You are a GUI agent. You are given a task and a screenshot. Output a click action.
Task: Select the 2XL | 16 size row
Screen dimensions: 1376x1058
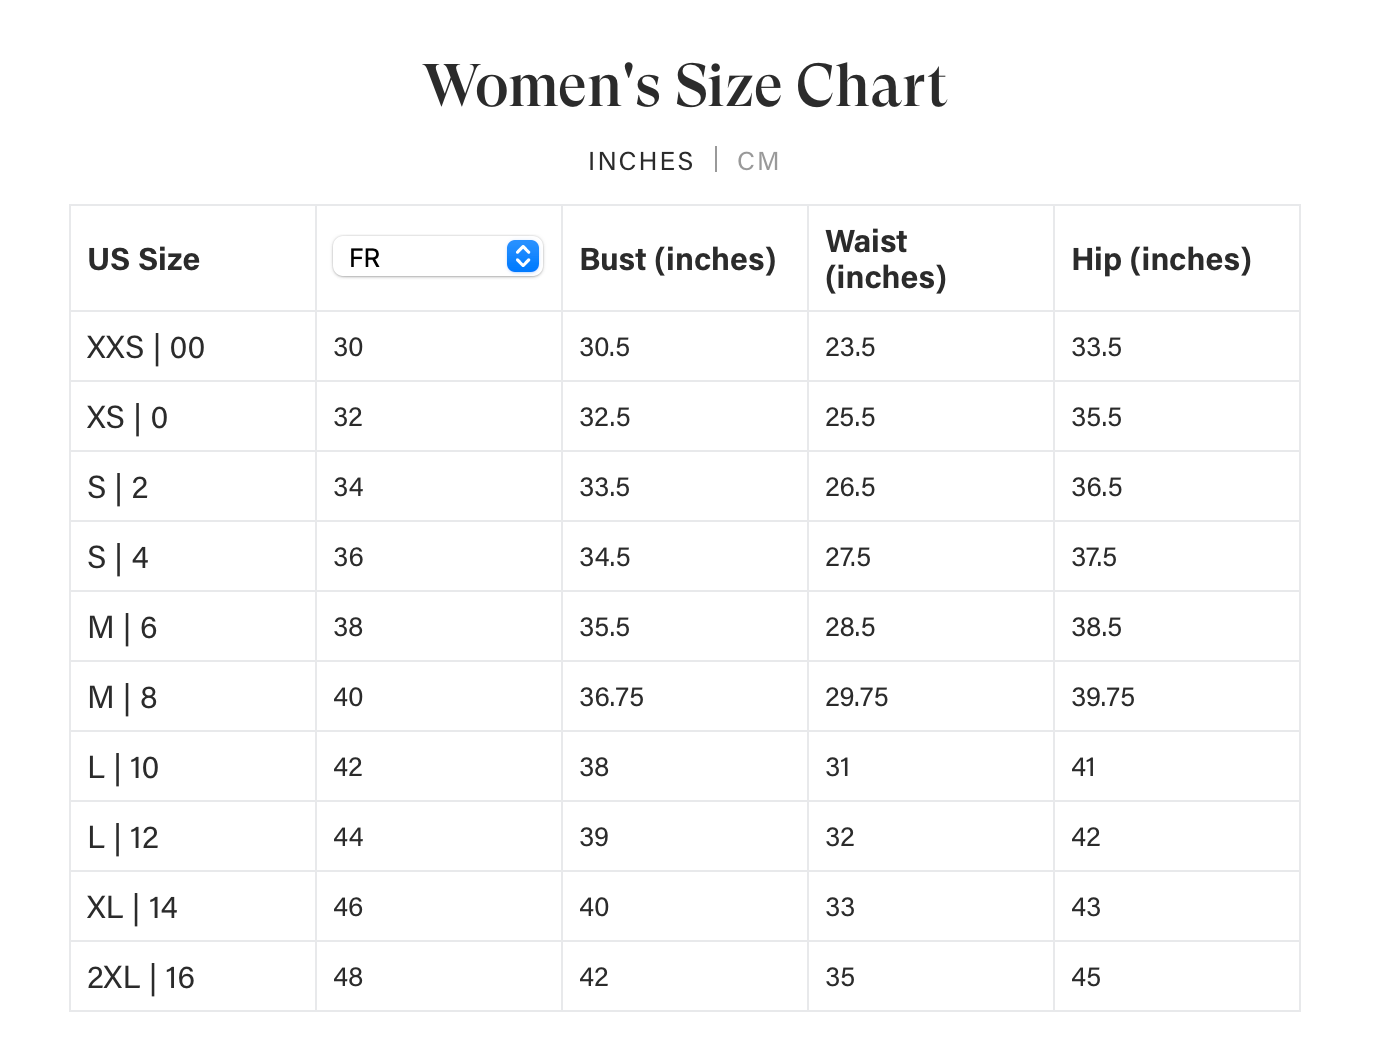141,977
